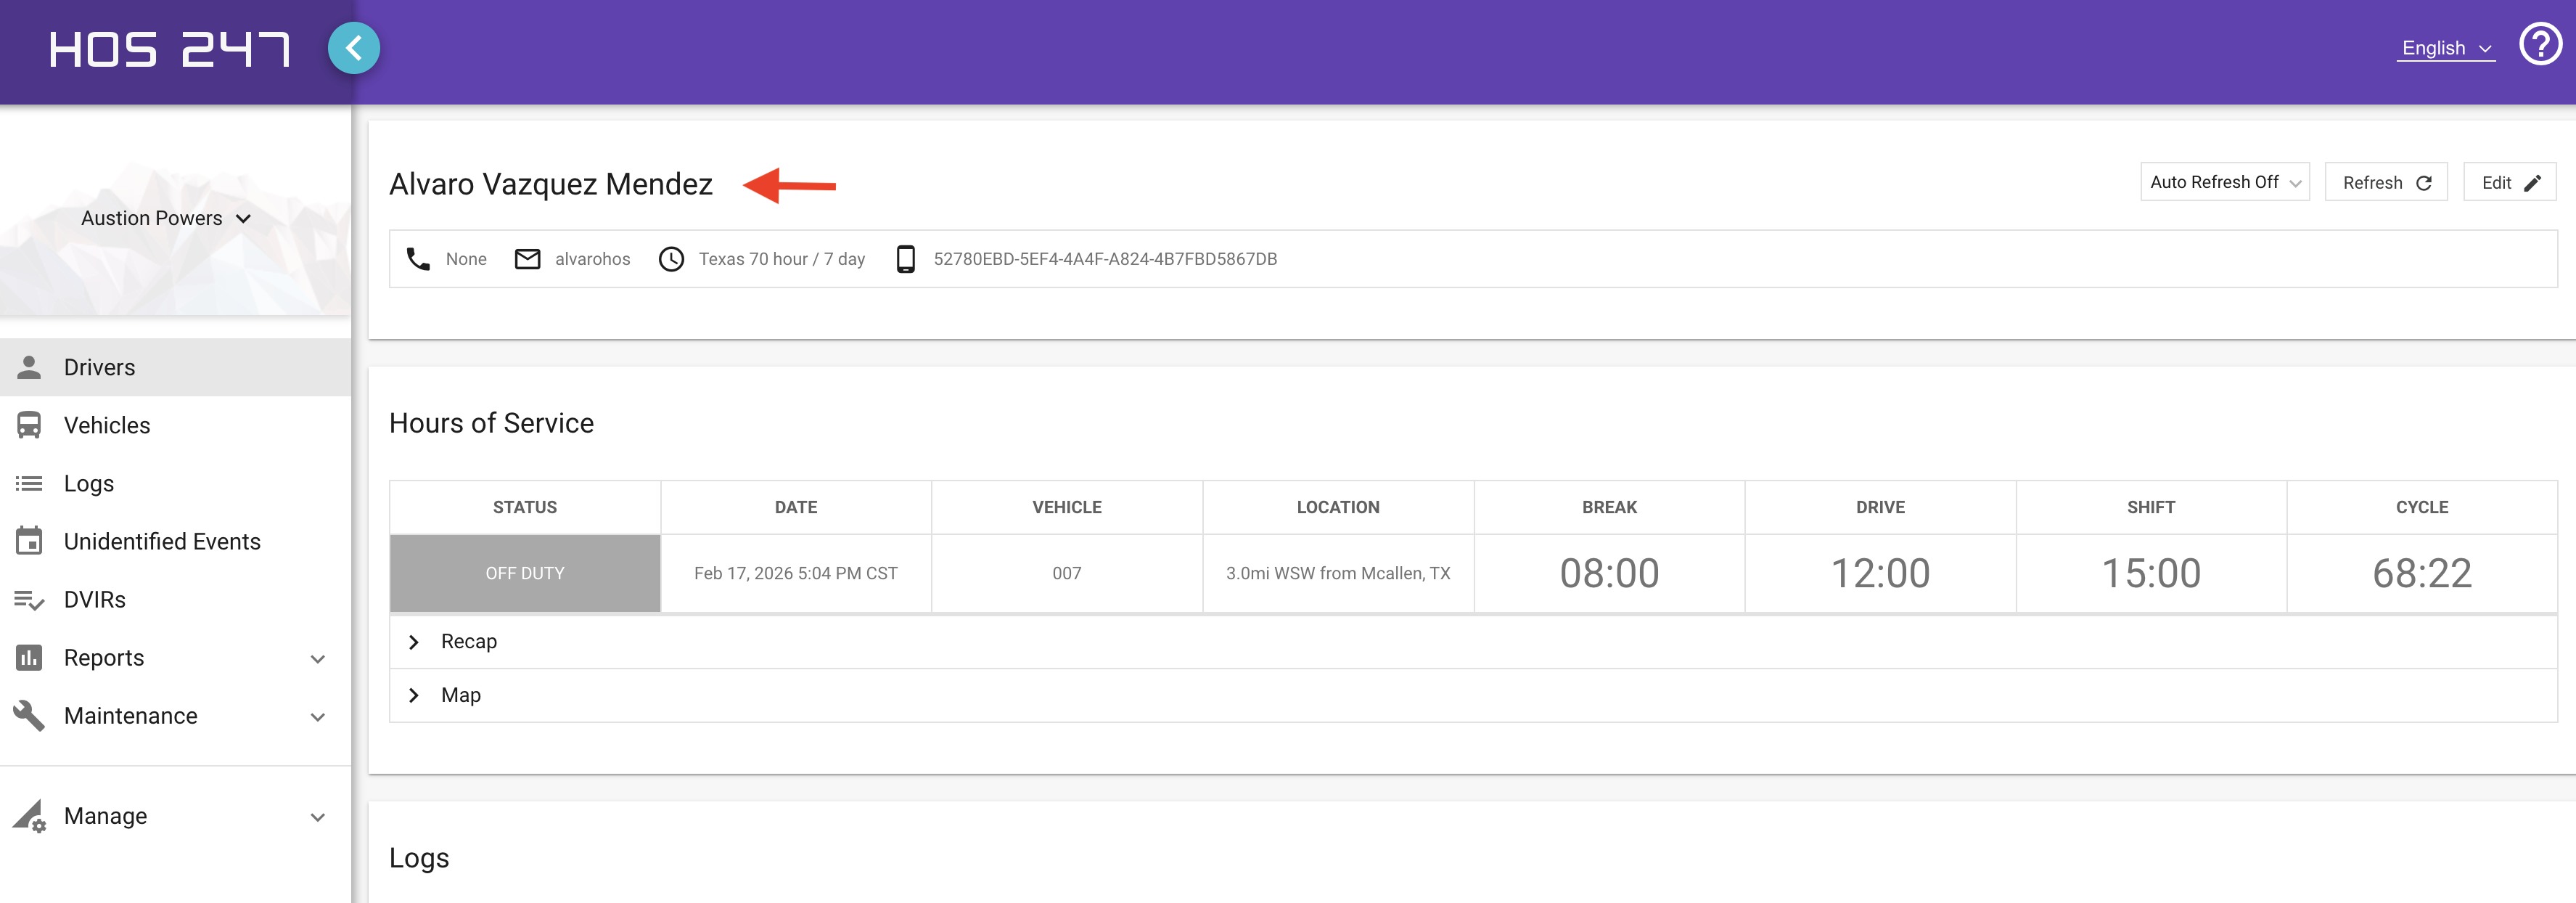Image resolution: width=2576 pixels, height=903 pixels.
Task: Click the clock icon beside Texas 70 hour
Action: (671, 259)
